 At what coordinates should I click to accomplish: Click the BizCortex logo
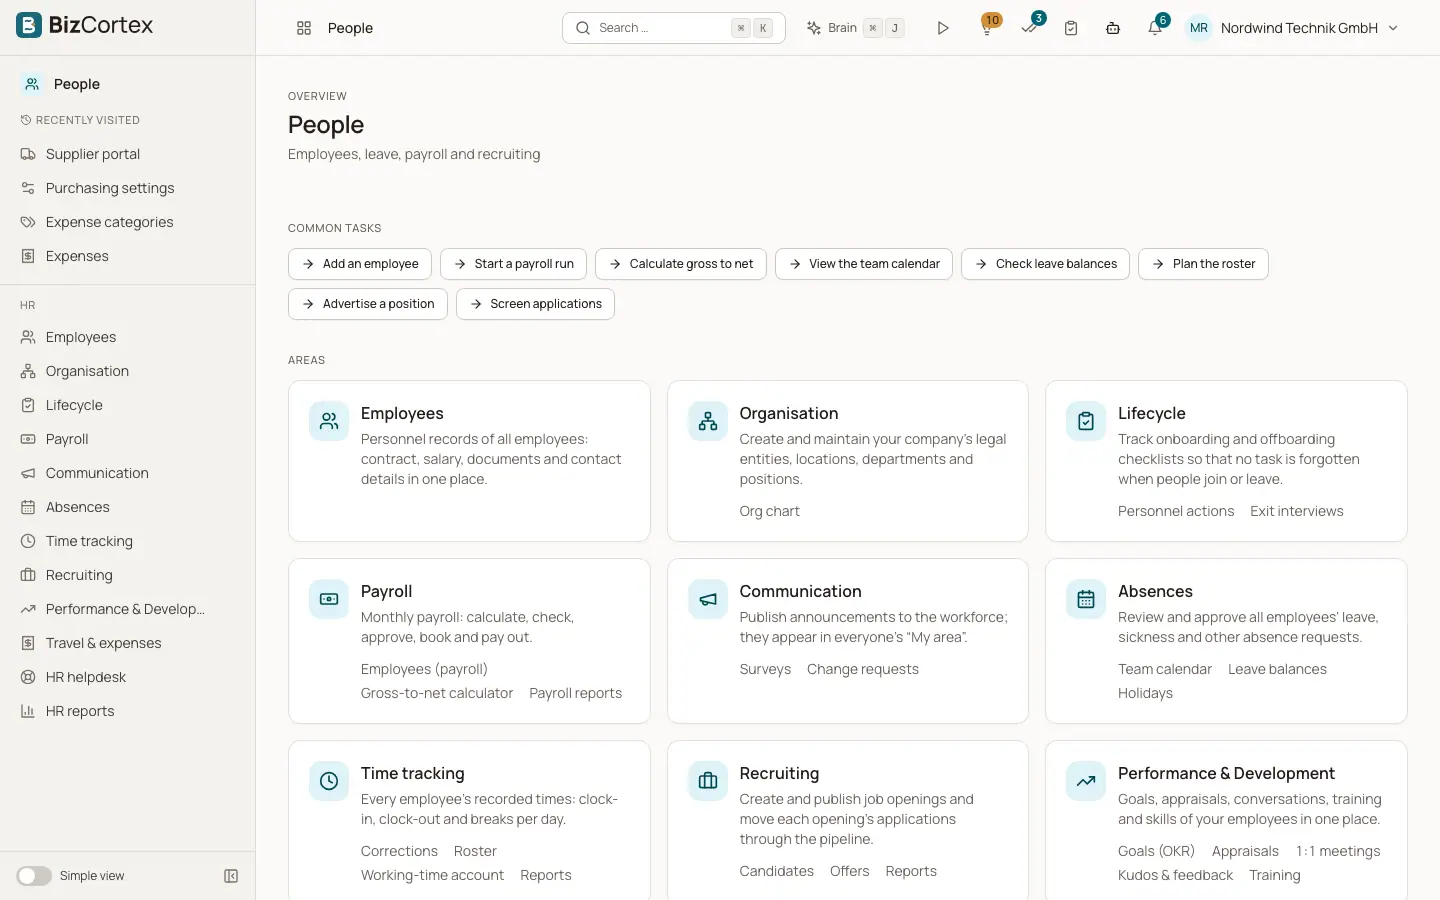pos(85,25)
